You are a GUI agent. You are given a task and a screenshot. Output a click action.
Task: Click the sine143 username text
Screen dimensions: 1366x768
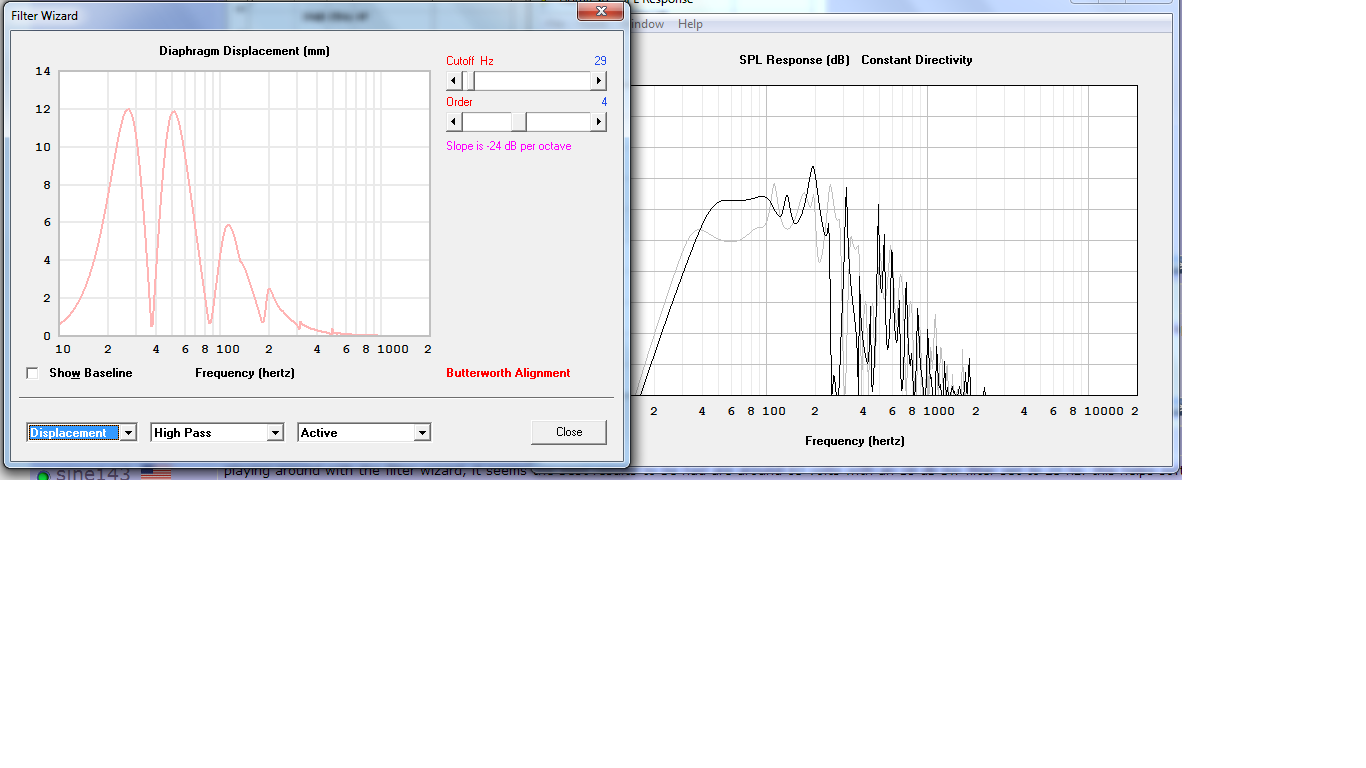point(93,474)
